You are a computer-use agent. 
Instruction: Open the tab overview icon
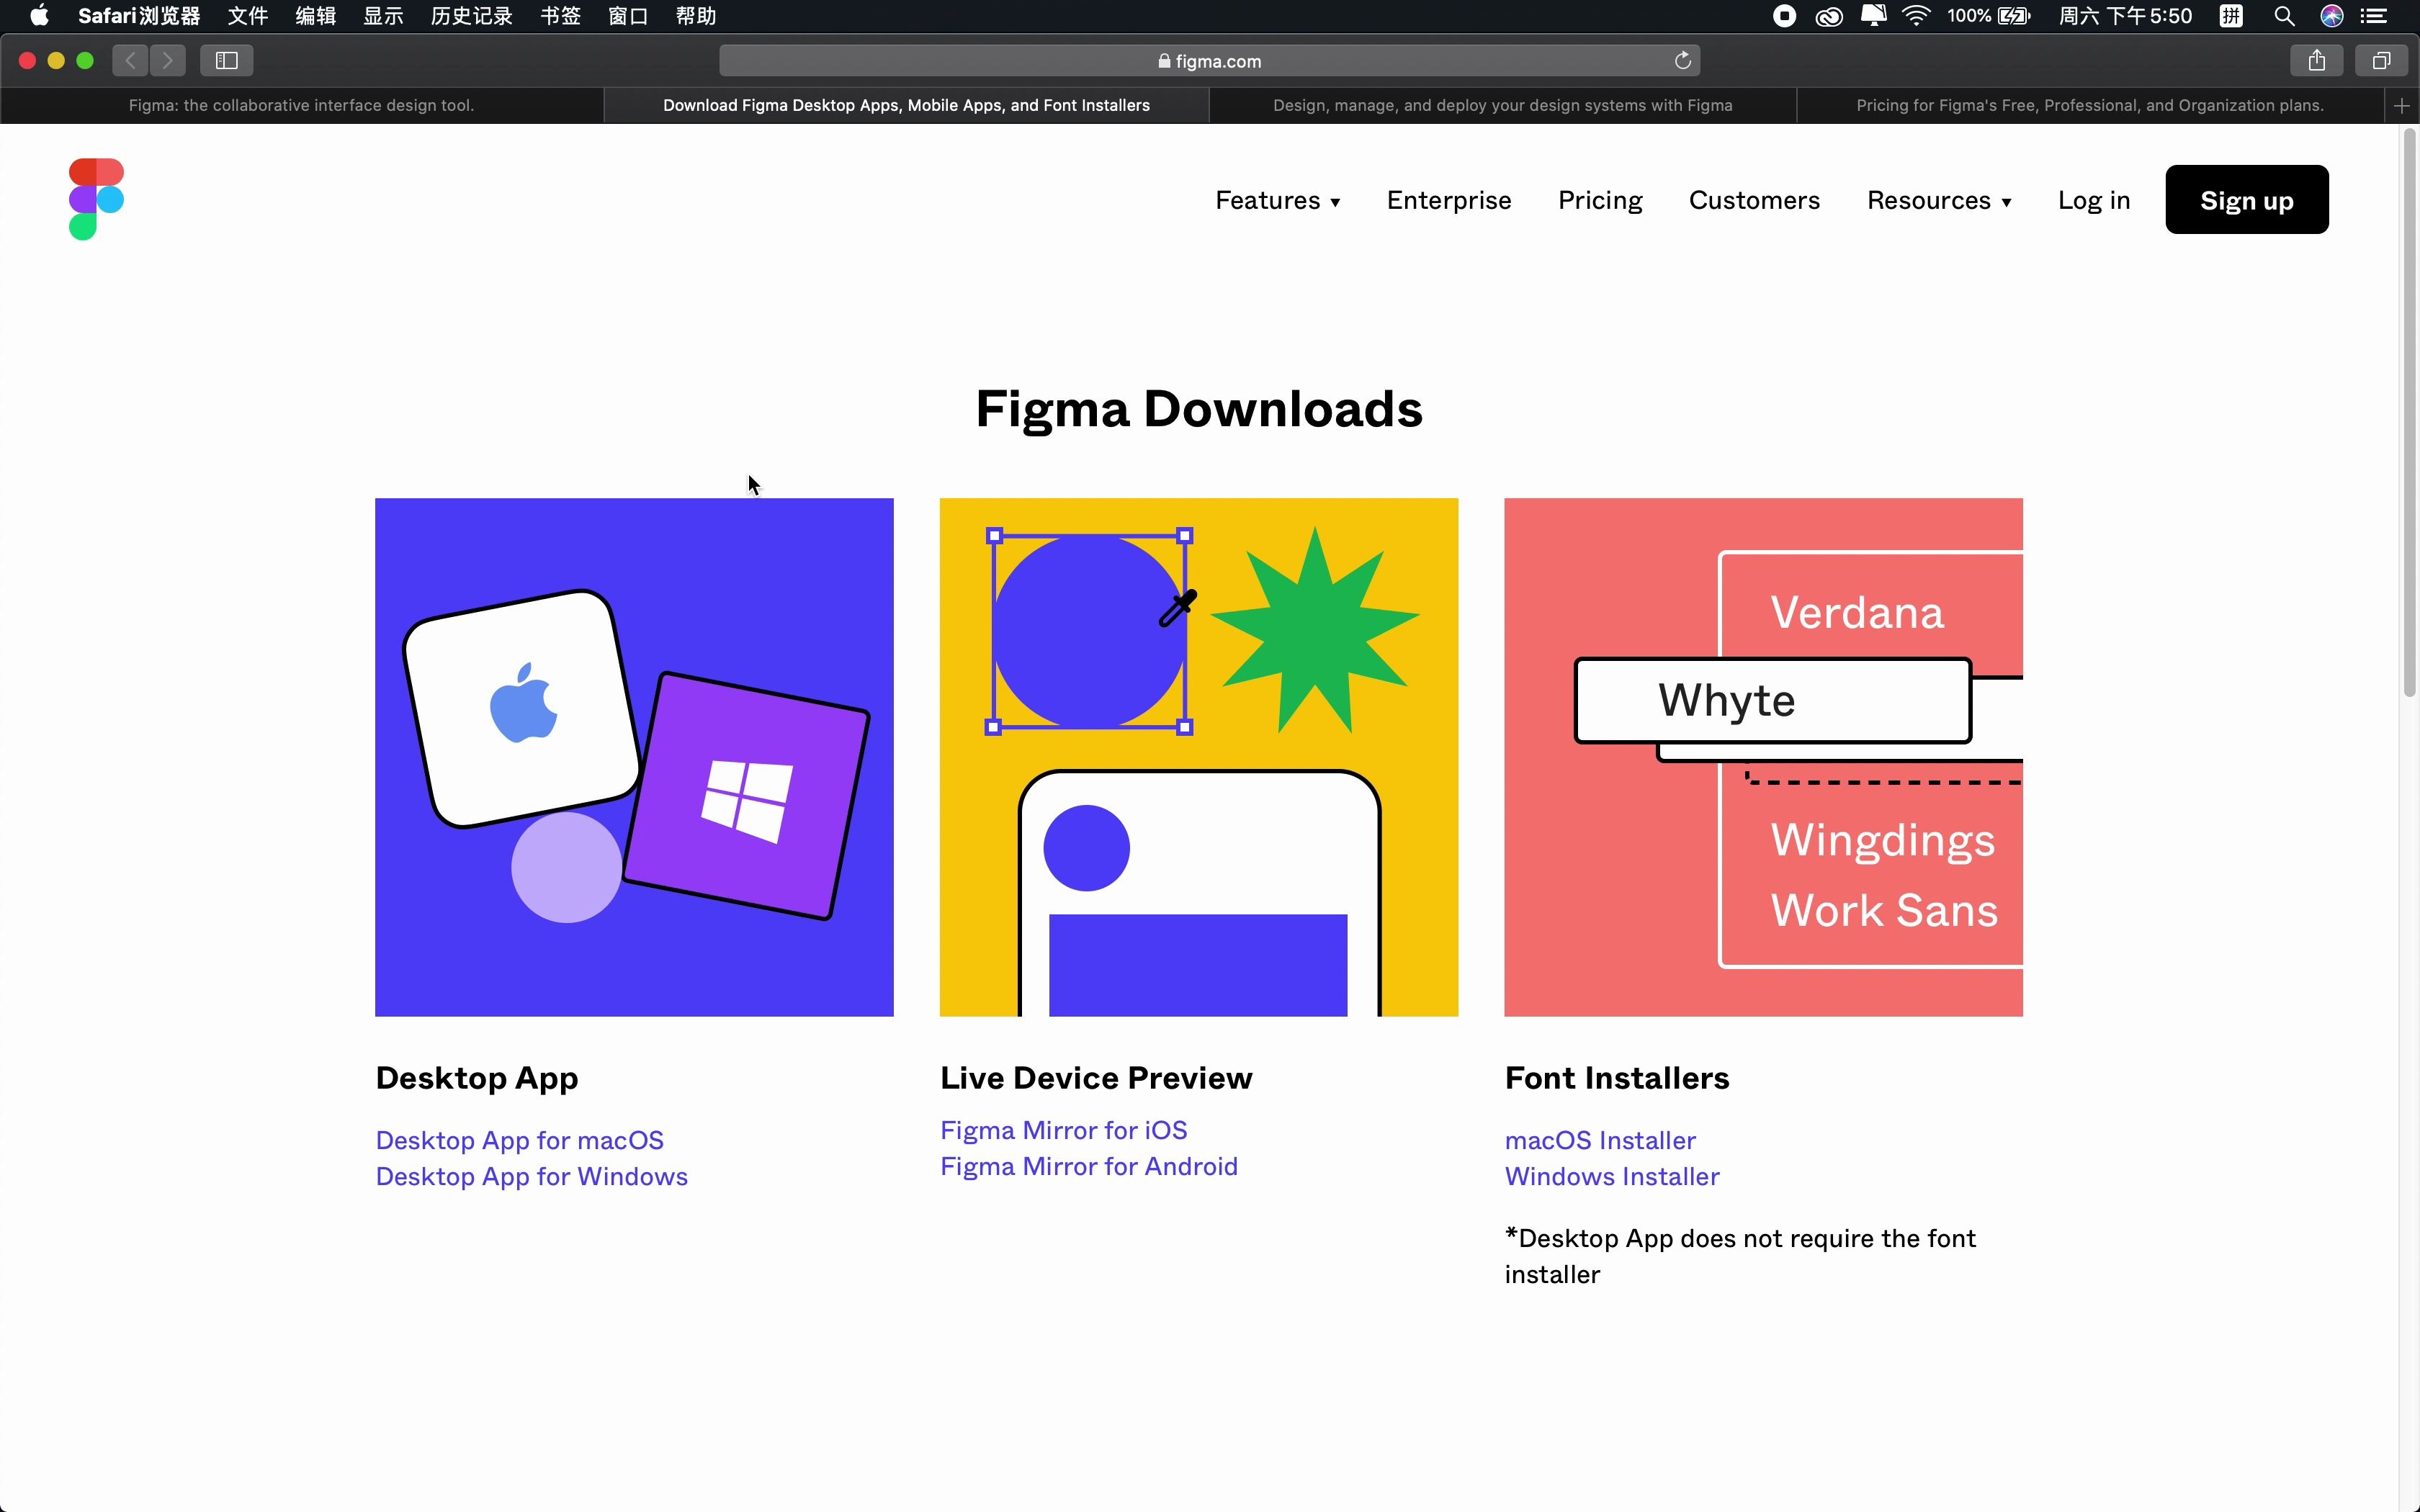2381,61
